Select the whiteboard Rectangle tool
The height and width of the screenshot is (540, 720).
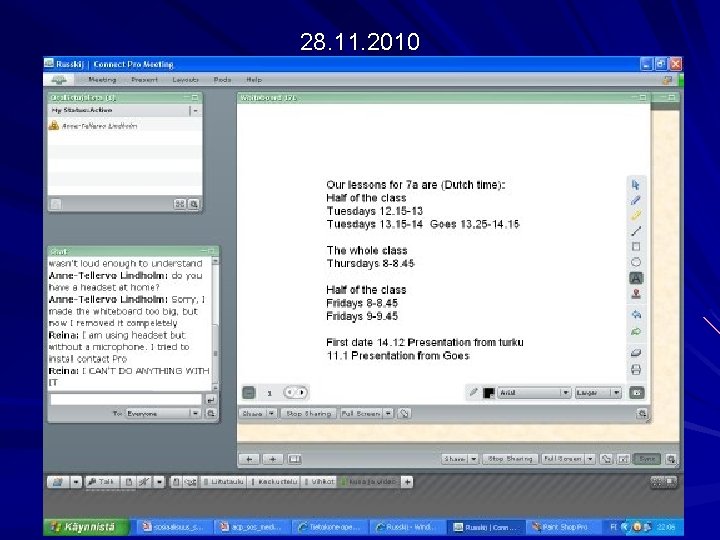636,247
